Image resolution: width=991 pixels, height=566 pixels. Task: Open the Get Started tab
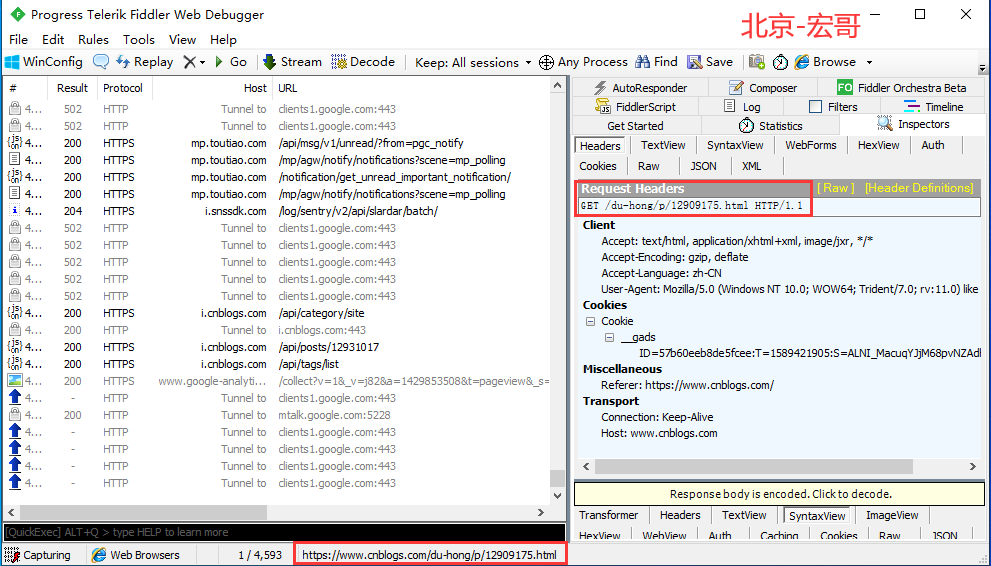(636, 126)
